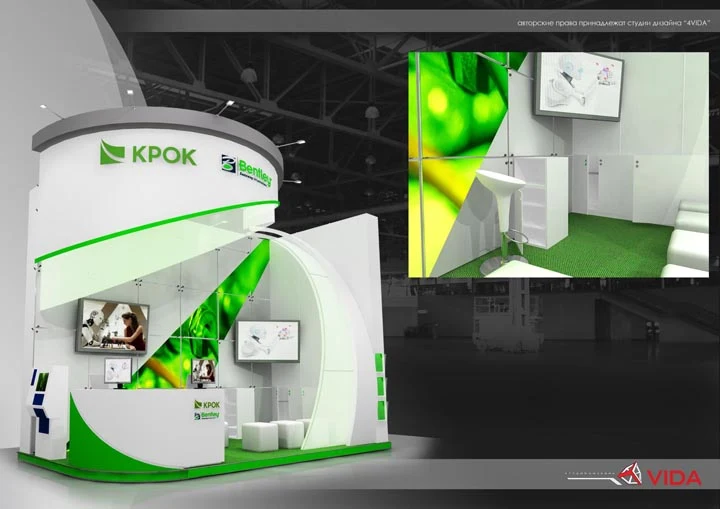Click the Bentley logo on the upper drum

point(246,170)
